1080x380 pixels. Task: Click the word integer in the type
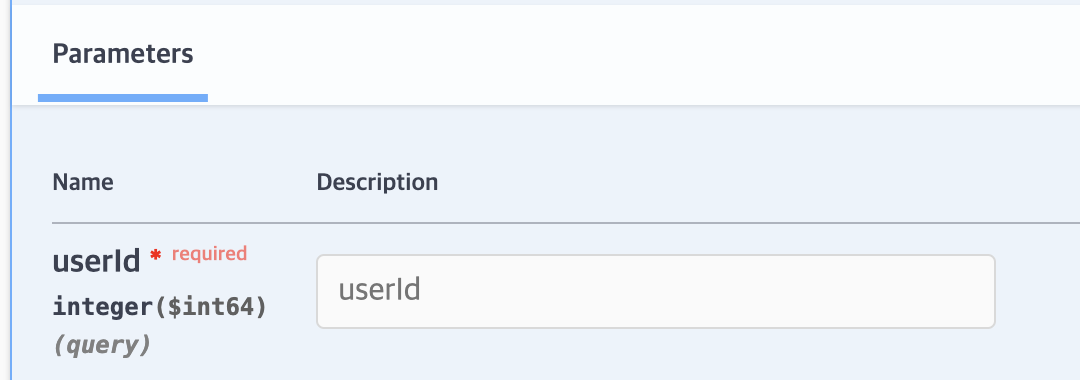(101, 307)
